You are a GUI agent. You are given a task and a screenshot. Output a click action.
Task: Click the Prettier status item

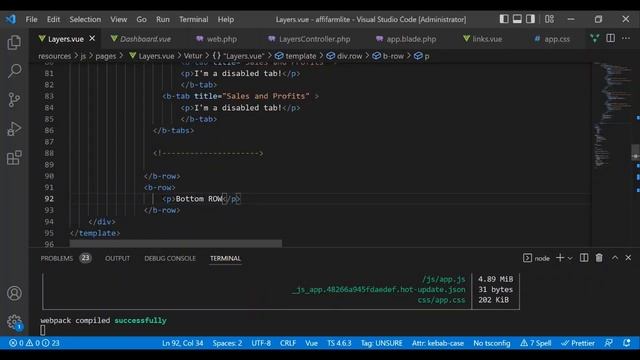click(x=578, y=343)
